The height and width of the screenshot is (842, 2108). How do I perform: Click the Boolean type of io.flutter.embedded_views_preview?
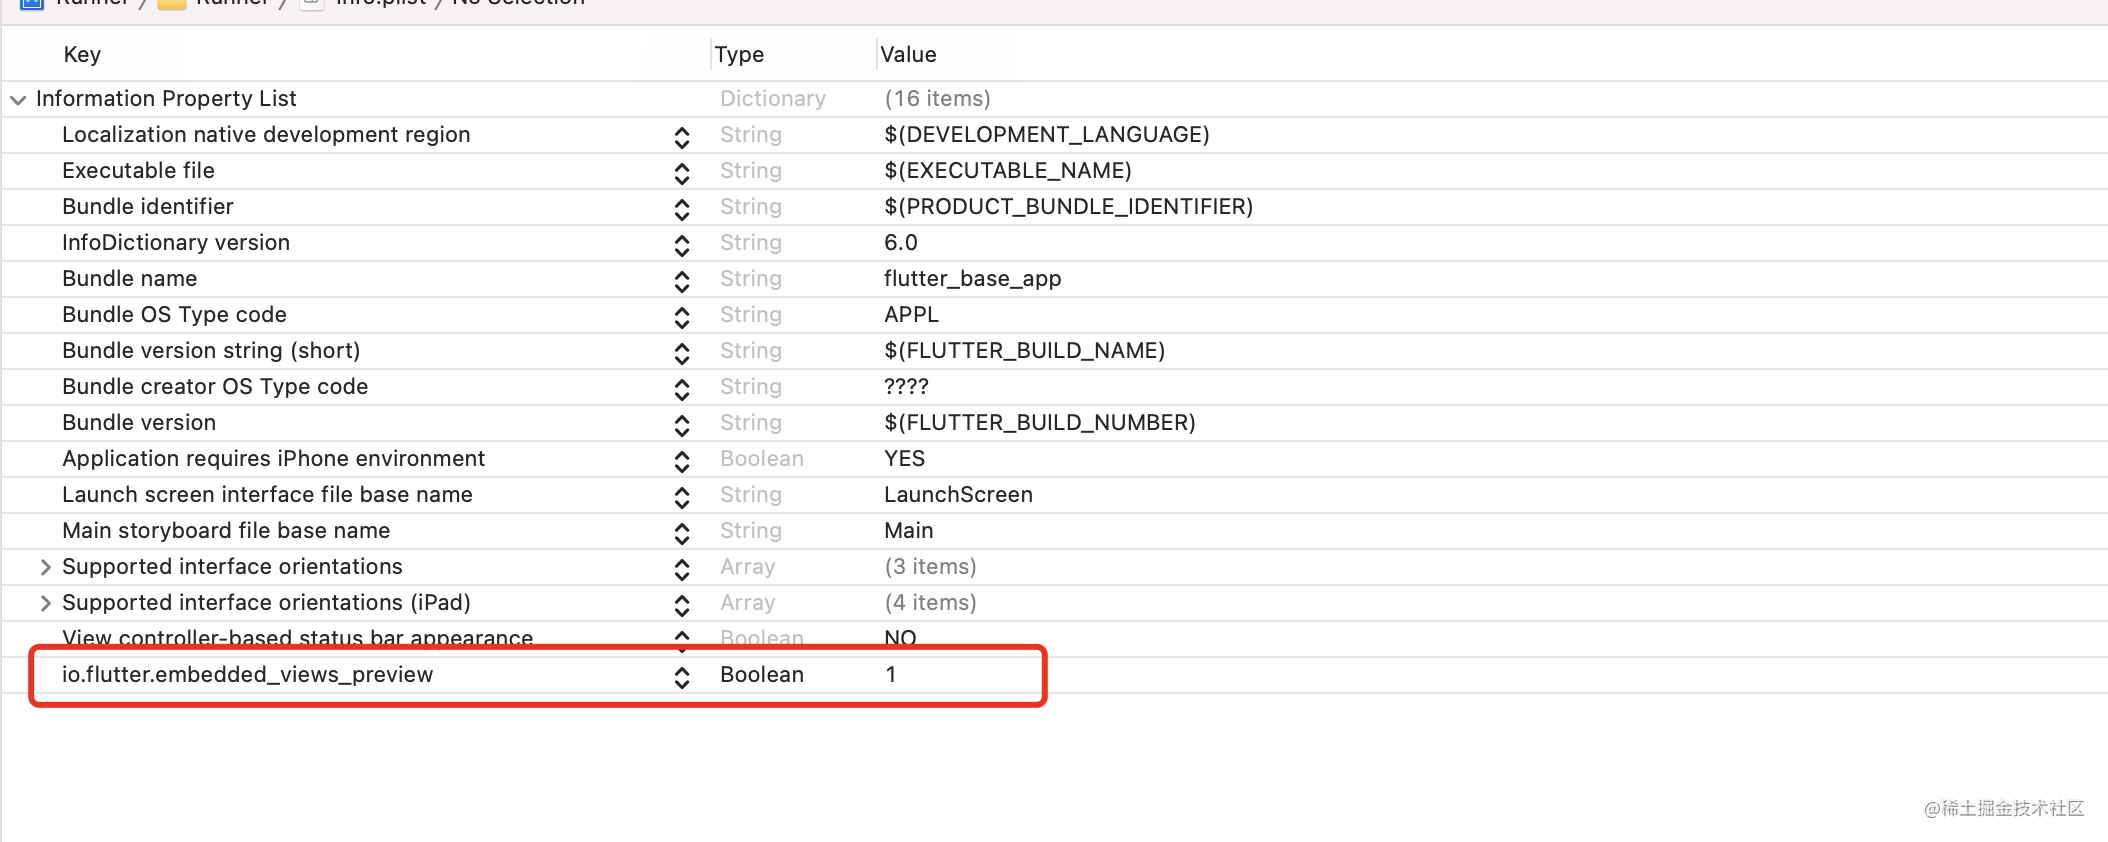pyautogui.click(x=762, y=674)
